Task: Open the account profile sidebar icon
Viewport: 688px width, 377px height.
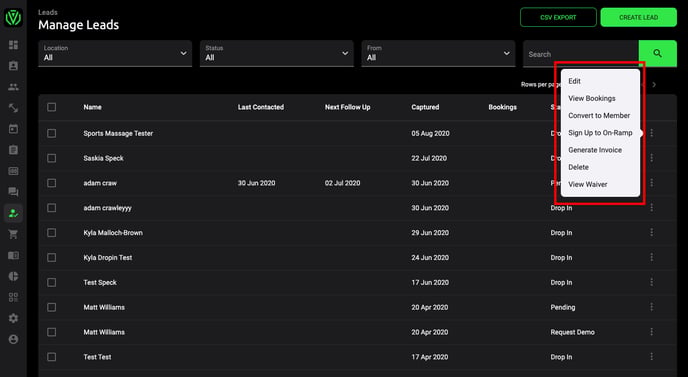Action: [x=14, y=339]
